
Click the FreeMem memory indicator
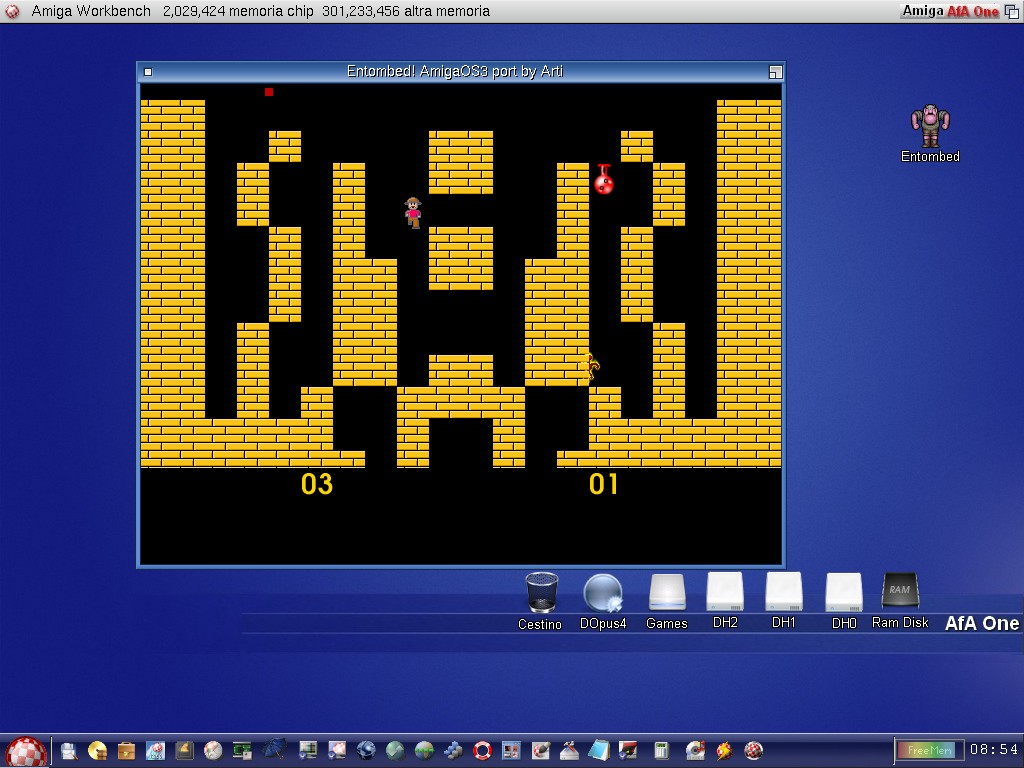(x=925, y=750)
